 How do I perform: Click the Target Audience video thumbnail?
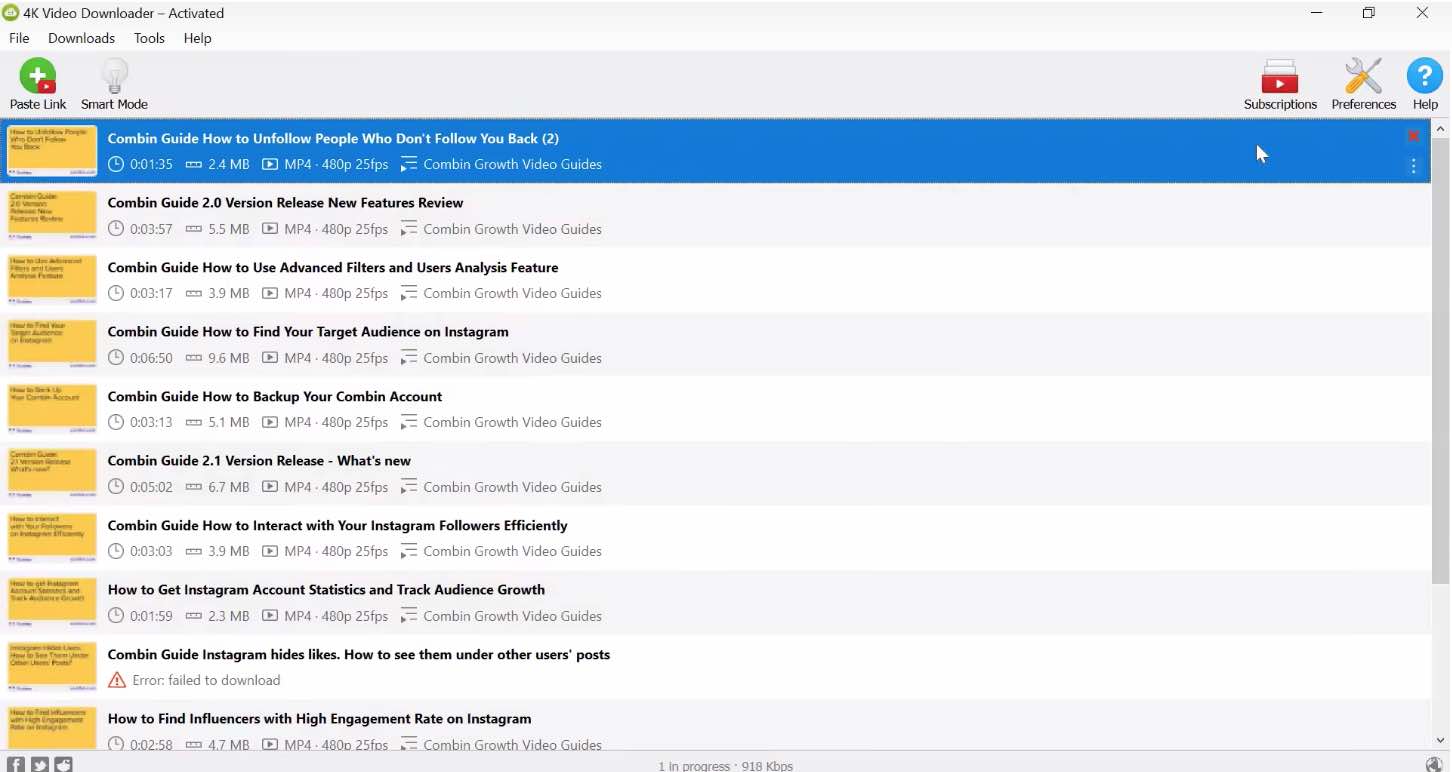coord(51,344)
